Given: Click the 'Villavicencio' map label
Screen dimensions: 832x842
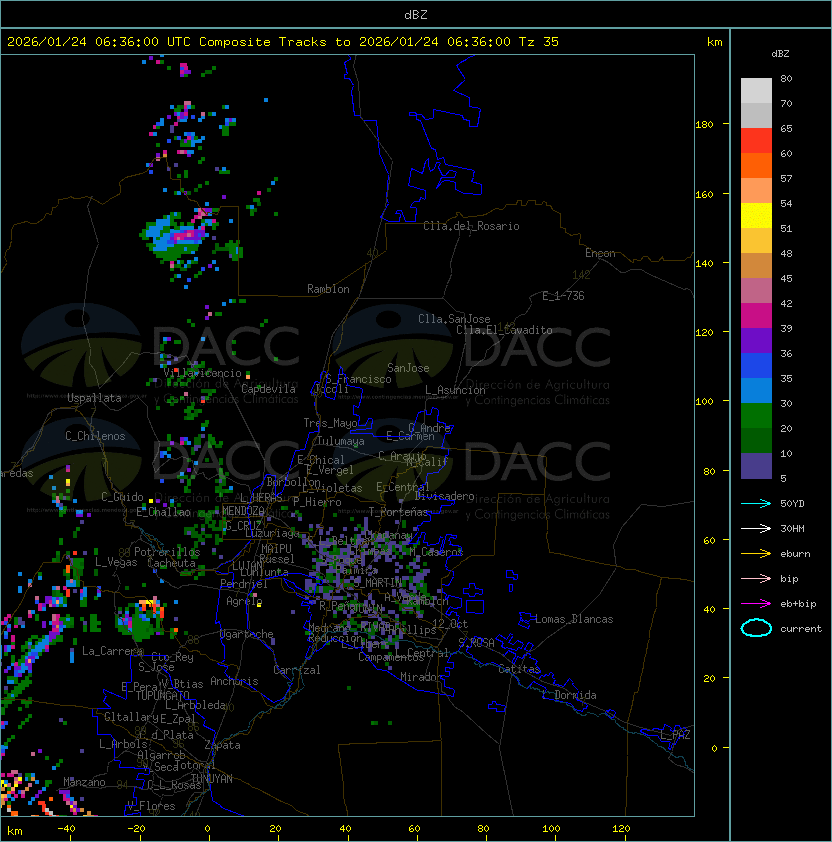Looking at the screenshot, I should coord(202,373).
